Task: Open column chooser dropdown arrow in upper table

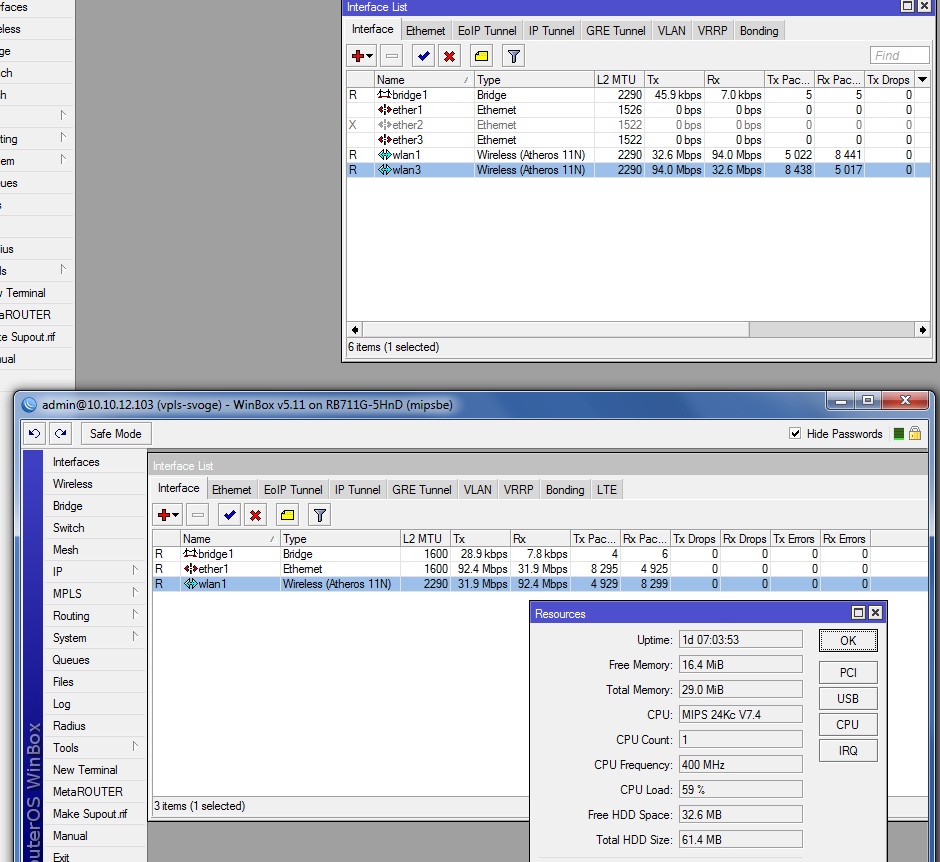Action: [922, 80]
